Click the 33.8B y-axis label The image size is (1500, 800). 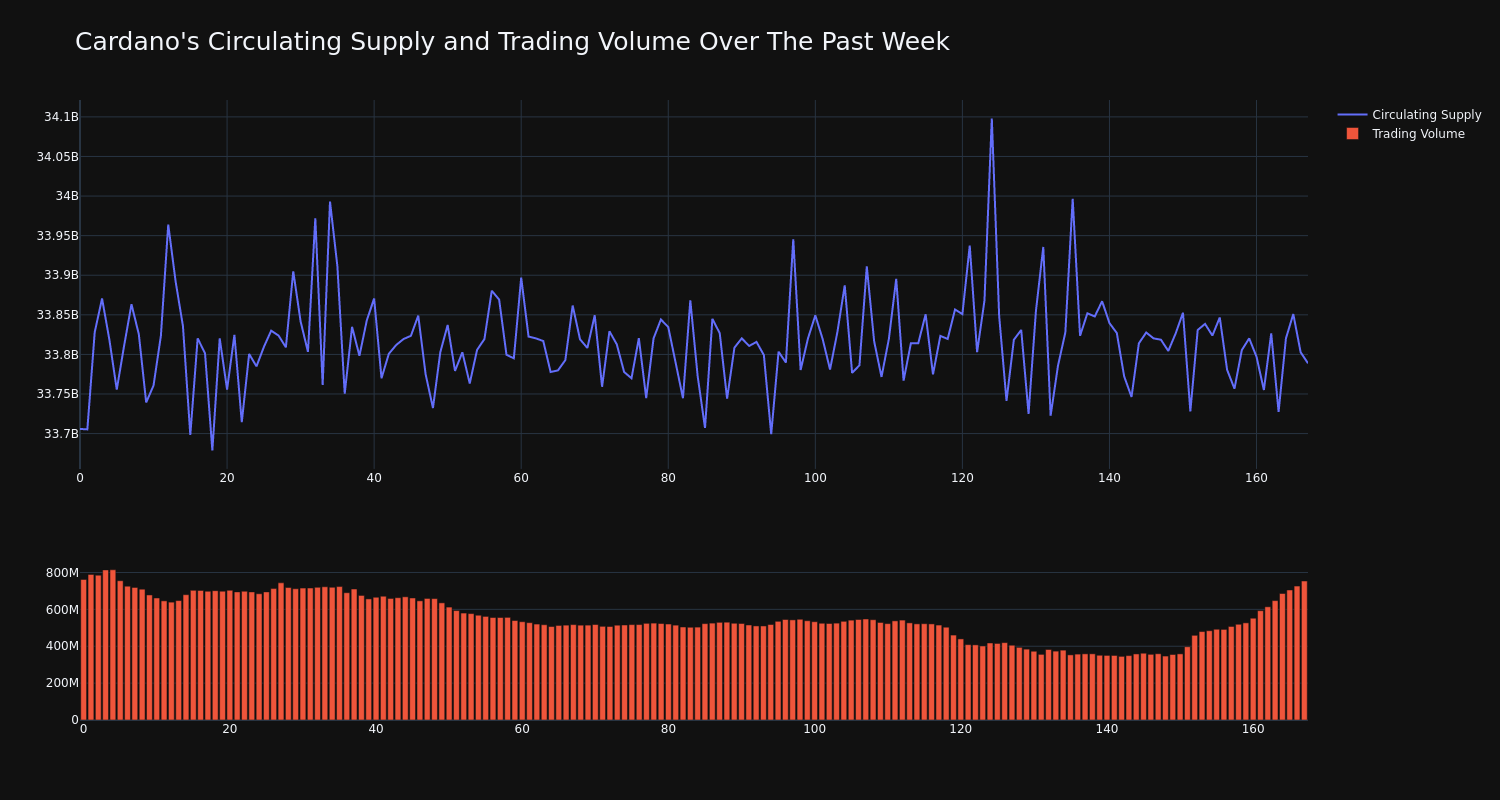(61, 354)
